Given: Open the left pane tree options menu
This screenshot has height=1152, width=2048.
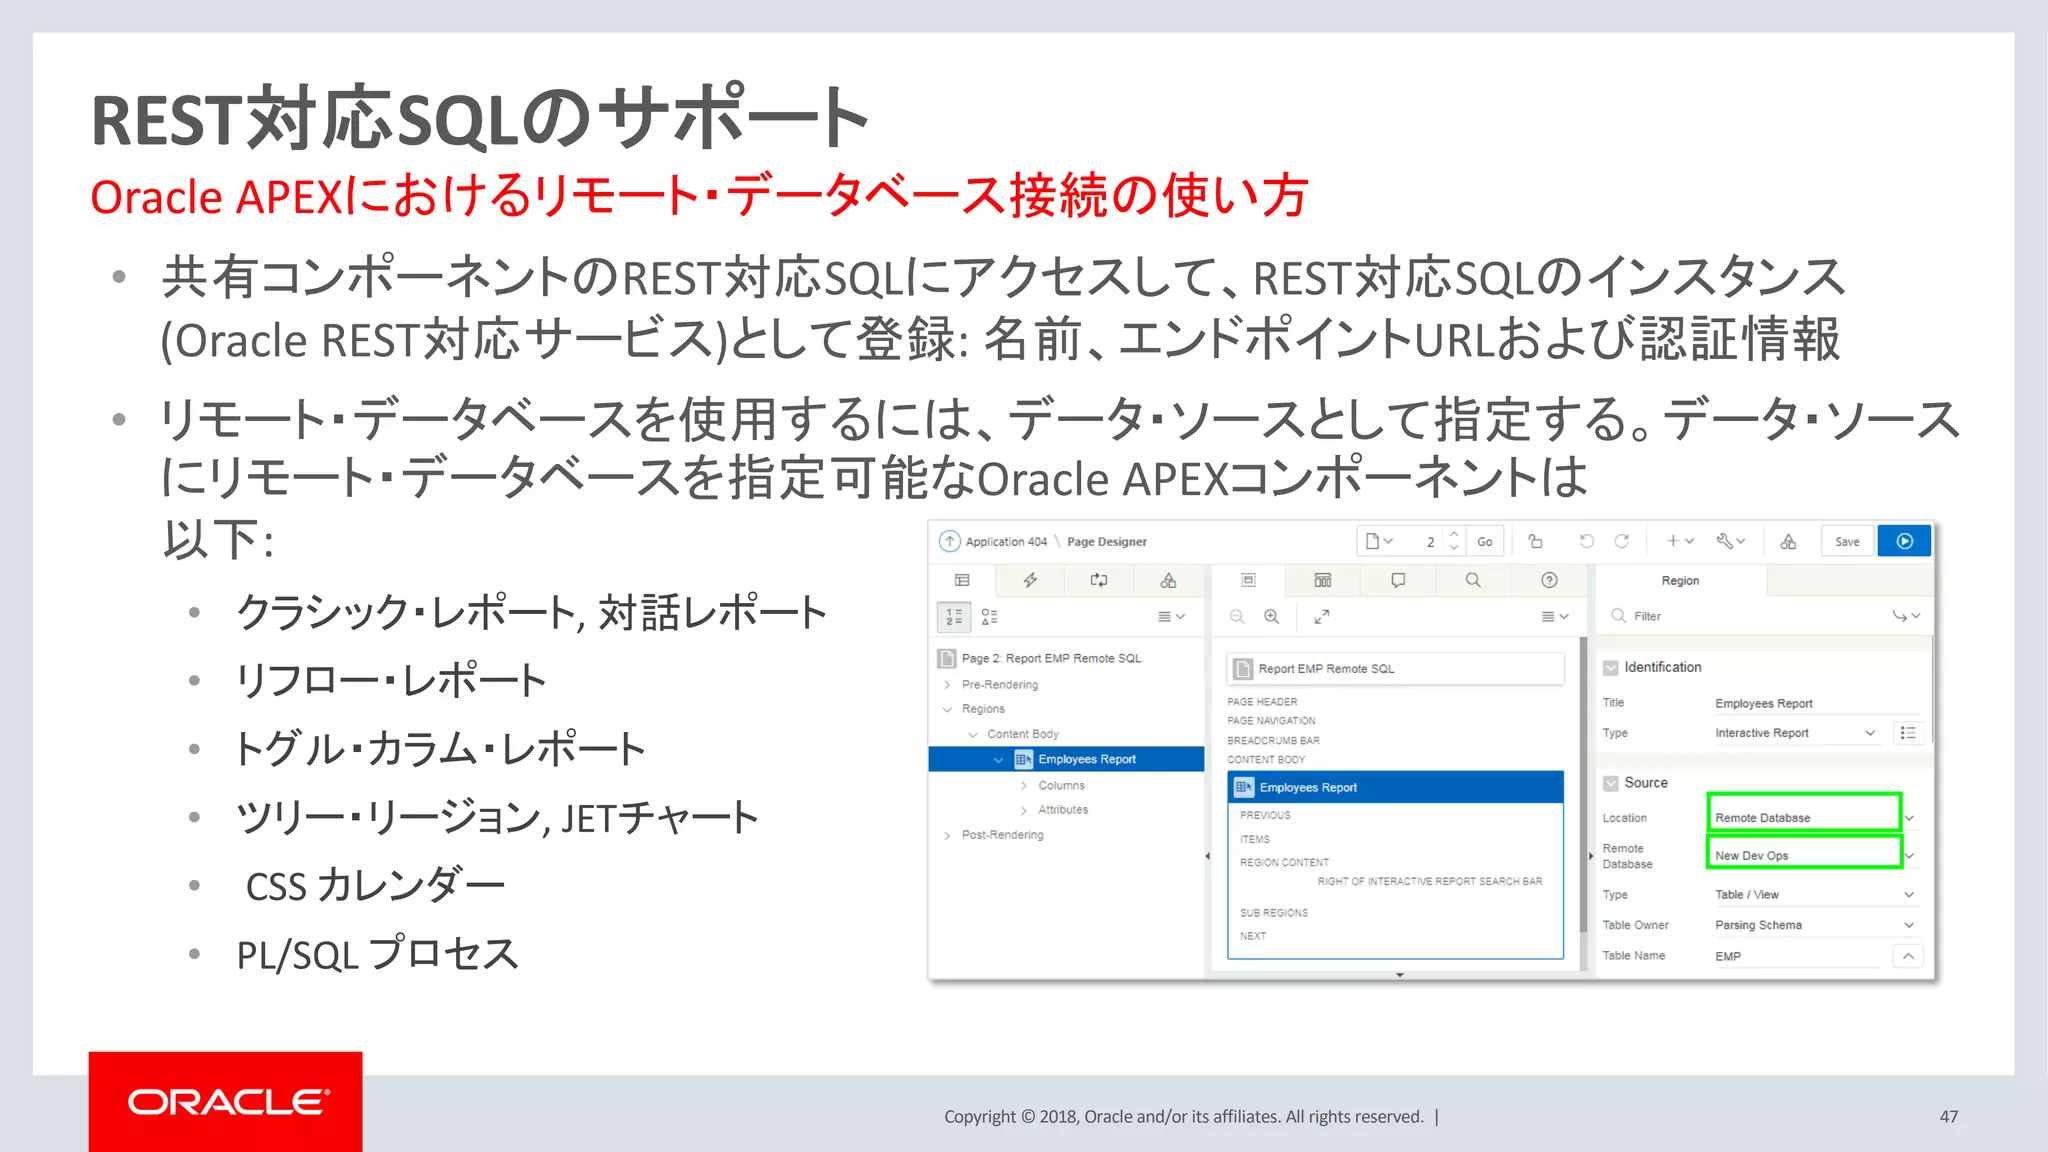Looking at the screenshot, I should 1171,617.
